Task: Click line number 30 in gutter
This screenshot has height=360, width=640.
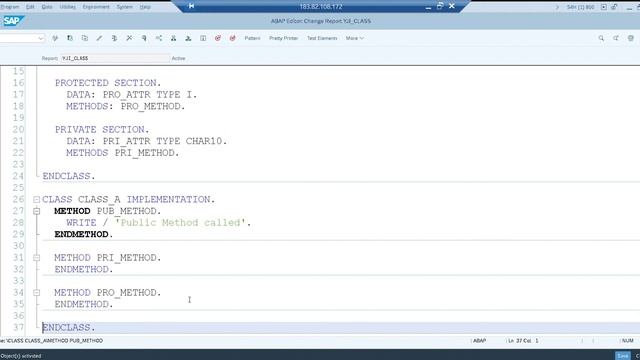Action: click(18, 246)
